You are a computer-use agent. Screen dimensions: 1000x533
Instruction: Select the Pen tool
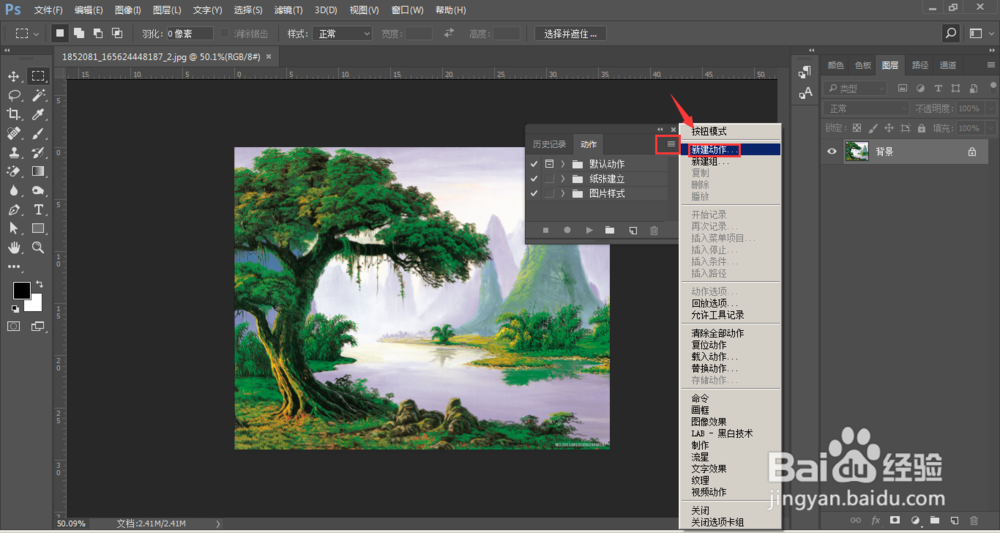[x=13, y=210]
